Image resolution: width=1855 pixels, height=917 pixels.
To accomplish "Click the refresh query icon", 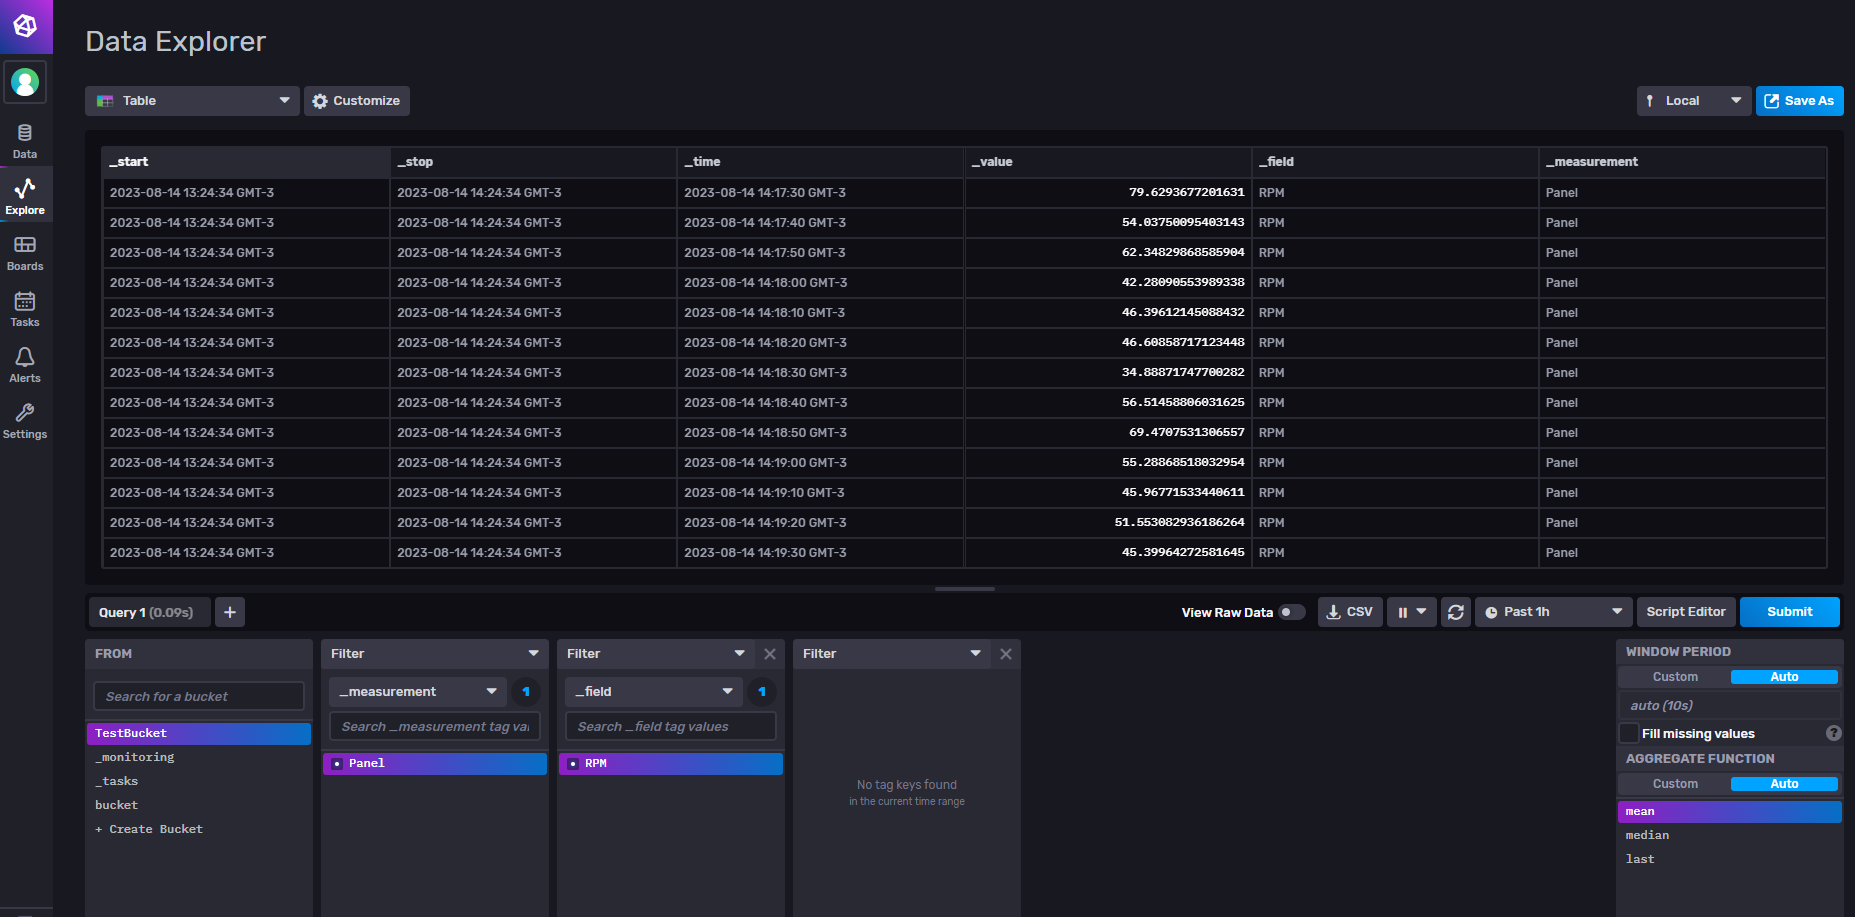I will point(1456,612).
